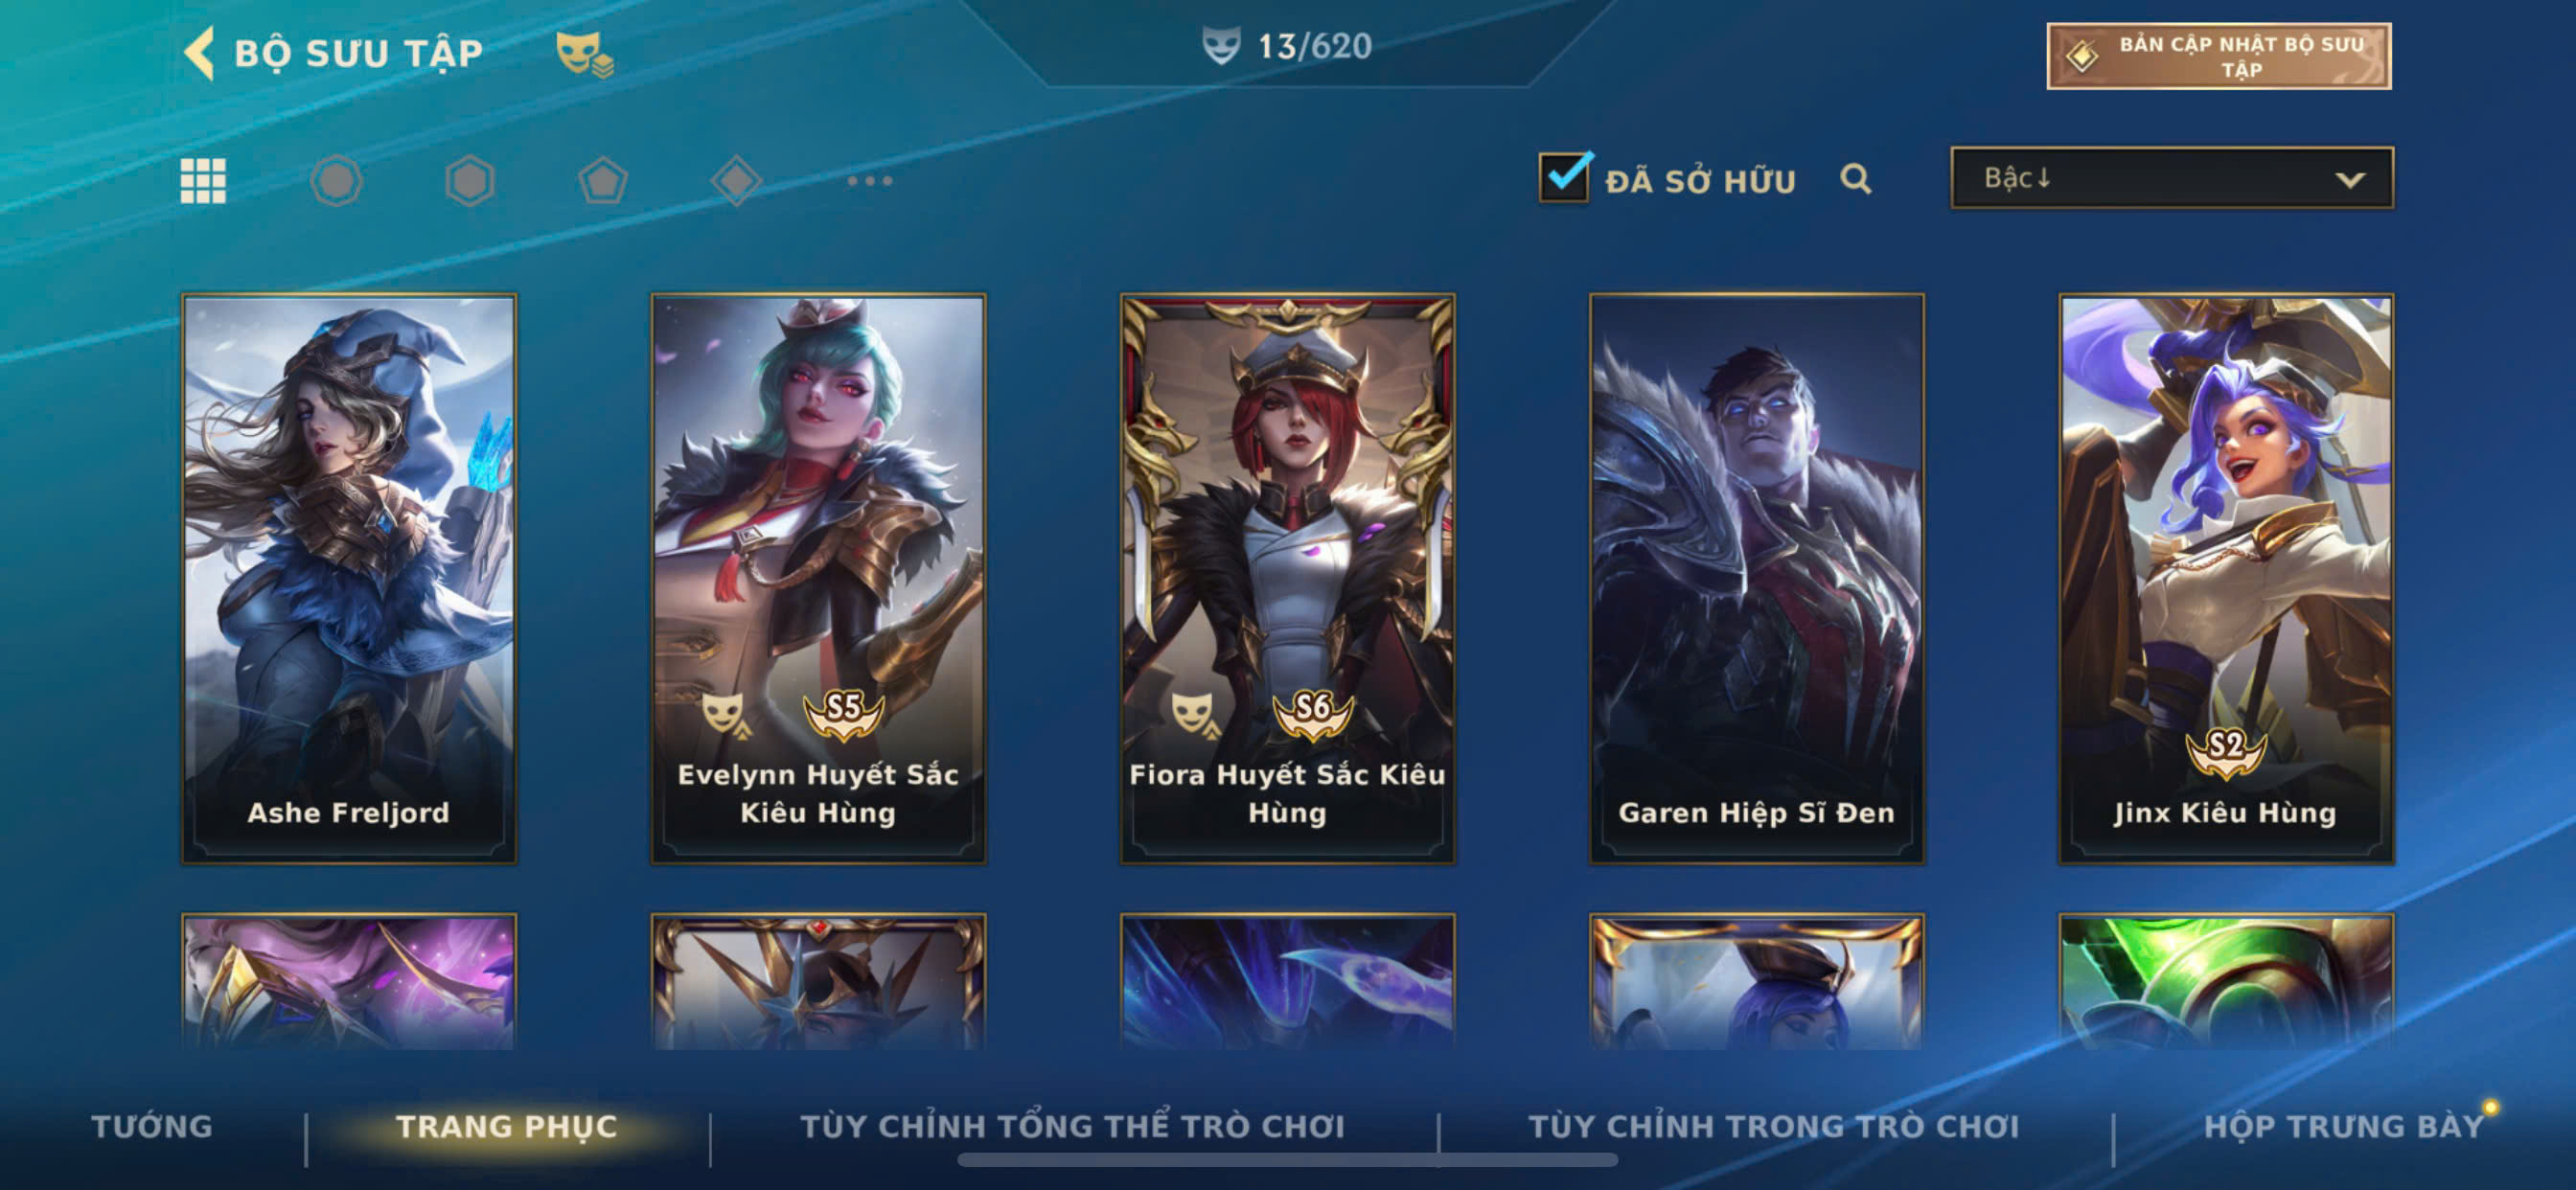Screen dimensions: 2576x1190
Task: Open the Hộp Trưng Bày tab
Action: (x=2343, y=1126)
